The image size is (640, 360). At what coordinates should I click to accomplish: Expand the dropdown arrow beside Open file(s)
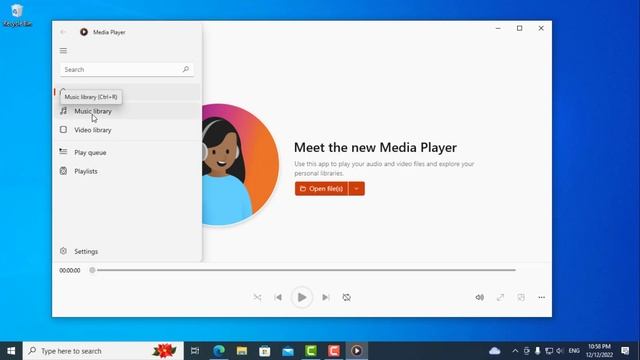[x=356, y=189]
